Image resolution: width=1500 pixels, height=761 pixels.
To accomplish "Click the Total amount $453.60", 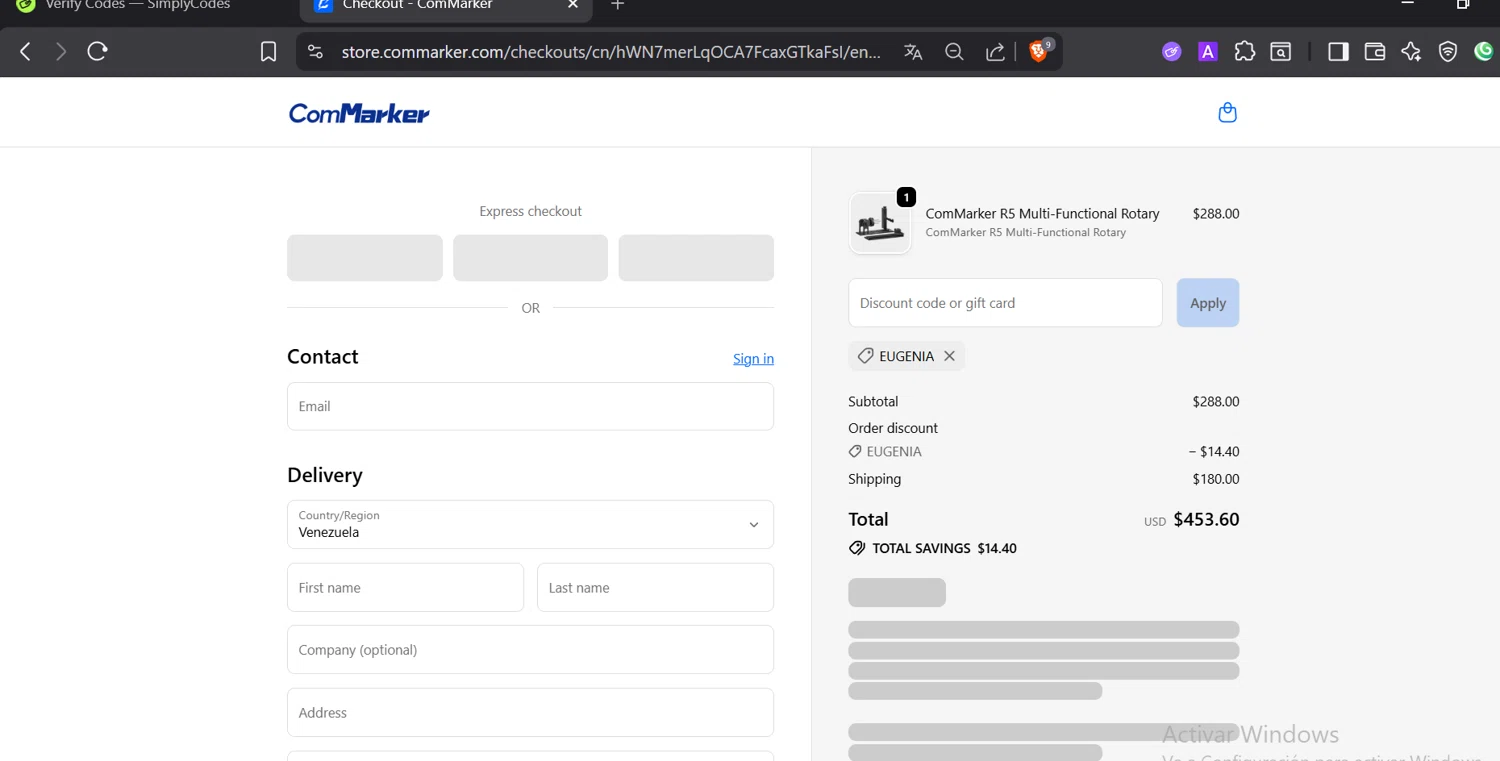I will [1206, 519].
